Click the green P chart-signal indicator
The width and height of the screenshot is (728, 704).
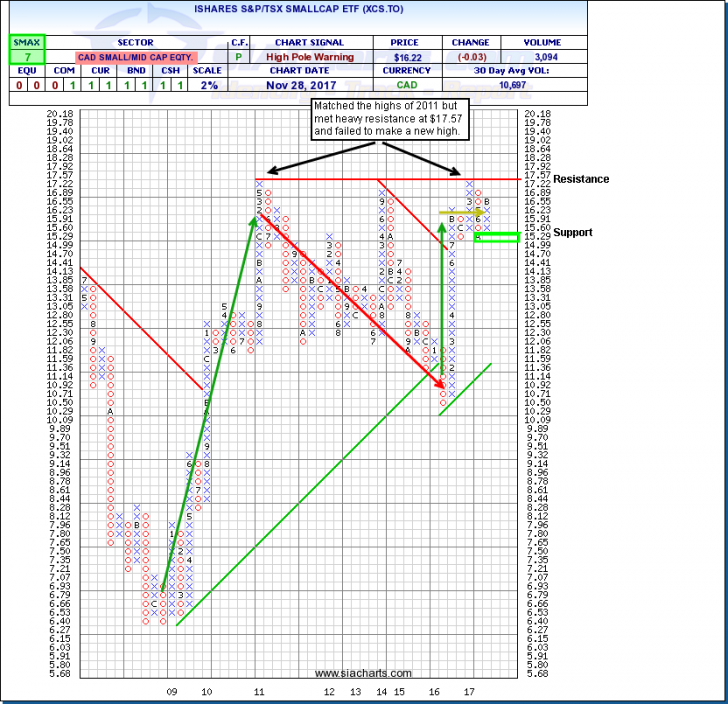point(239,59)
